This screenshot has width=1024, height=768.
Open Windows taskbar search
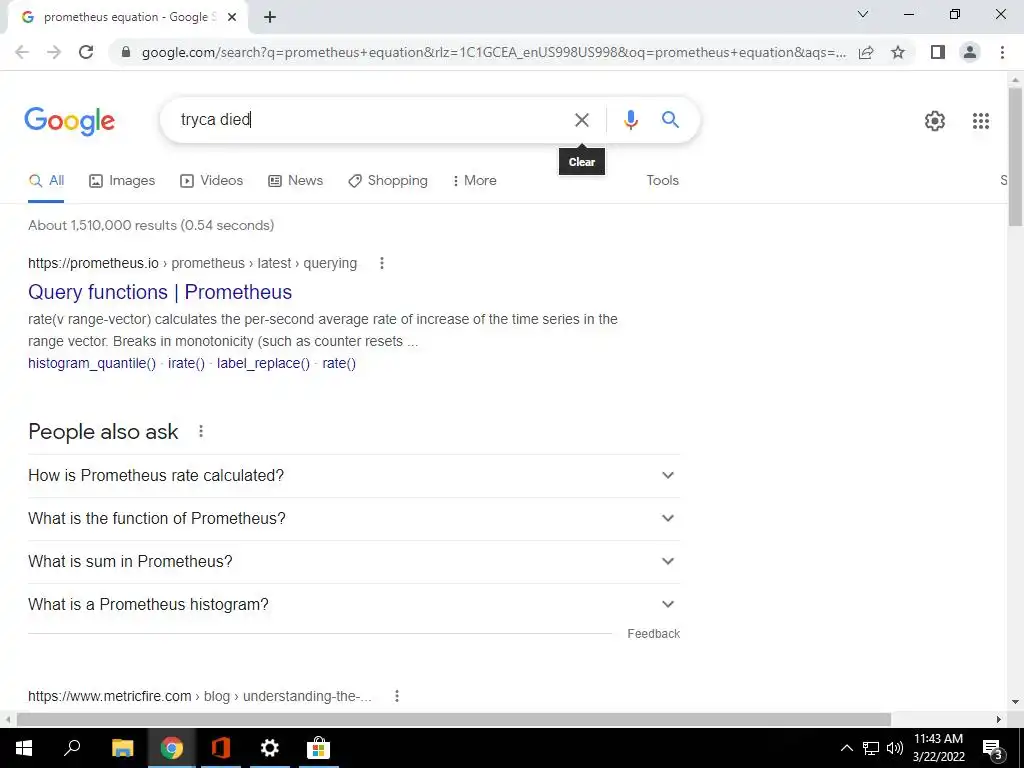click(x=72, y=748)
